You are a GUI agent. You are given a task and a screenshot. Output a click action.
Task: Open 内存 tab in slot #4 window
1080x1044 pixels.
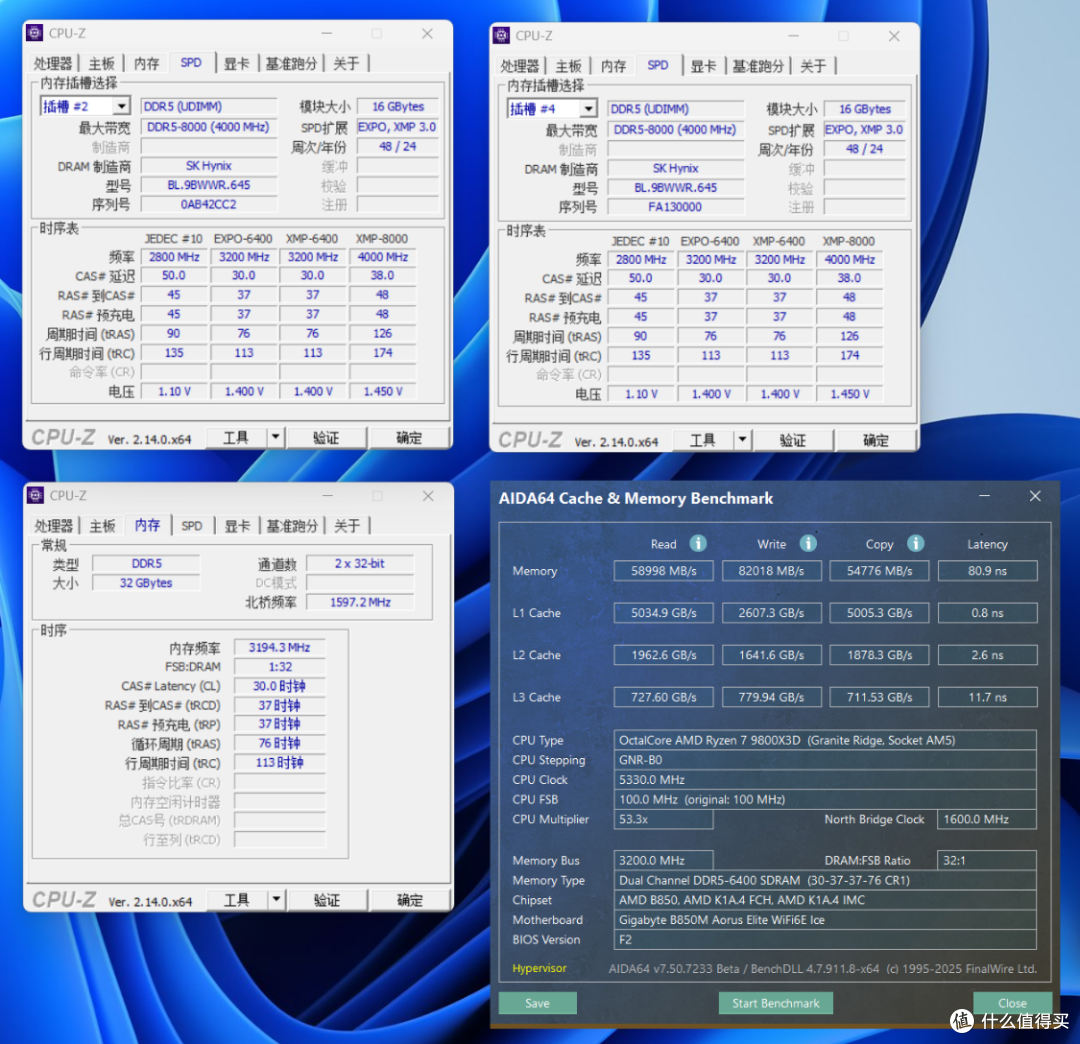point(613,66)
